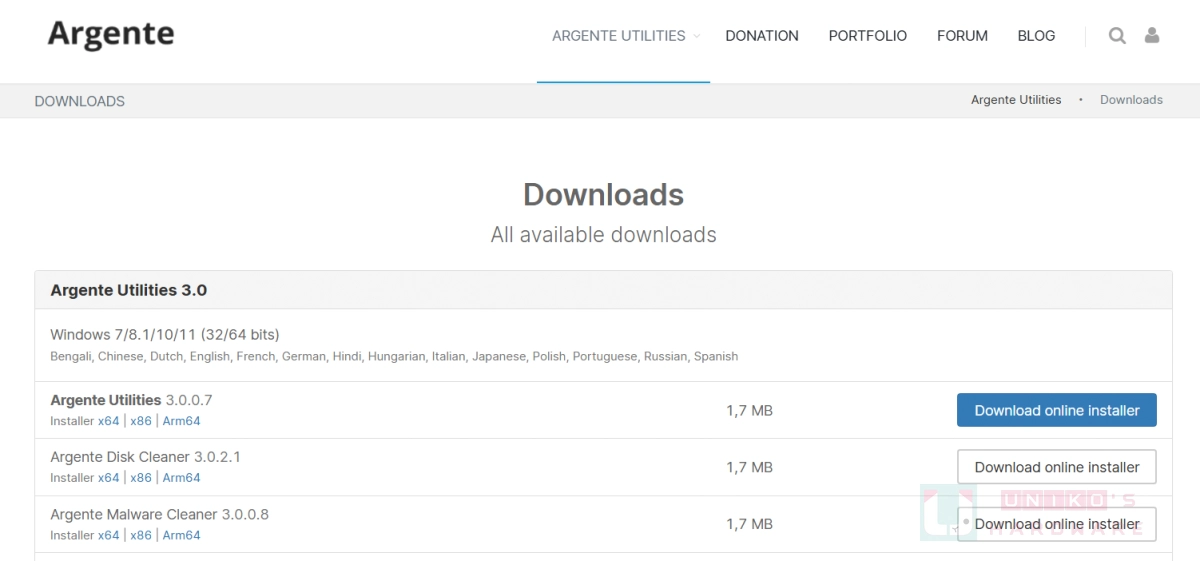Select the Windows 7/8.1/10/11 (32/64 bits) text
The width and height of the screenshot is (1200, 561).
tap(165, 334)
